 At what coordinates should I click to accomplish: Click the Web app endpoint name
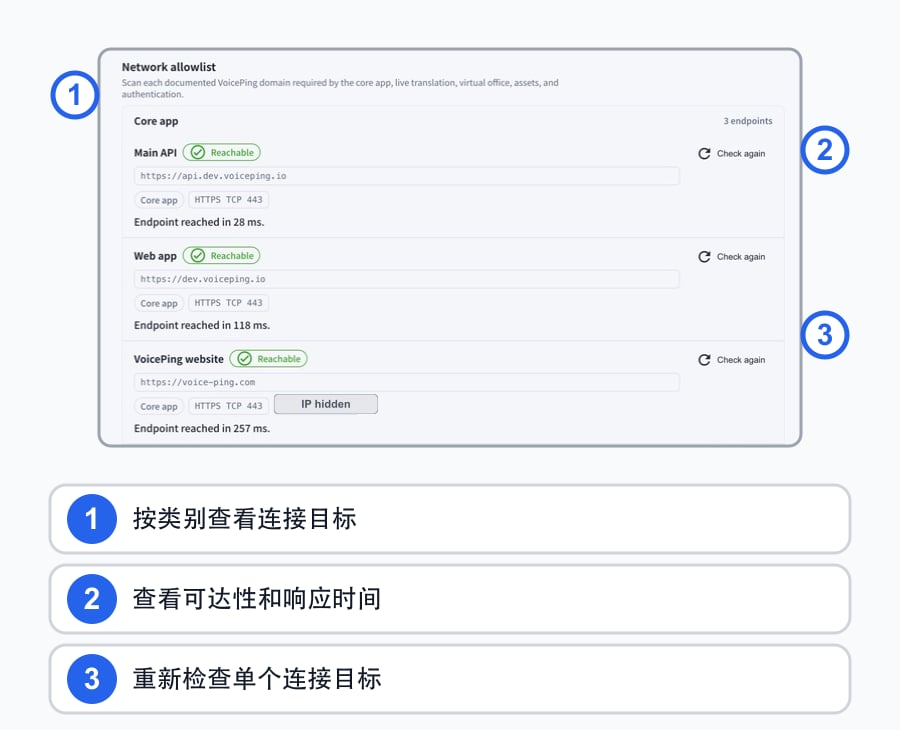(x=156, y=256)
